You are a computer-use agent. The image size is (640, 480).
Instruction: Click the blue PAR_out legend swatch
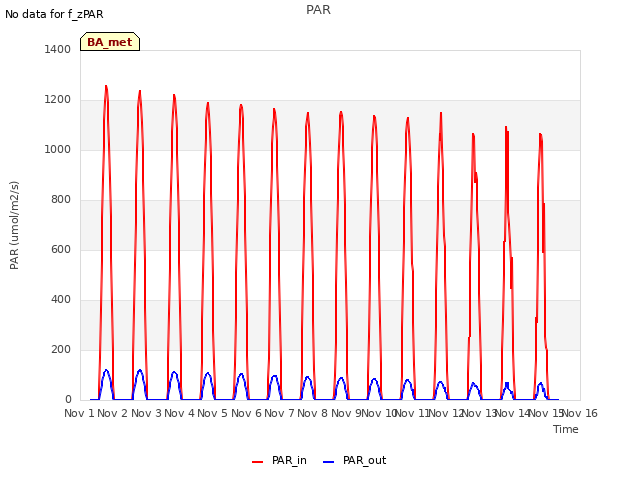point(329,462)
